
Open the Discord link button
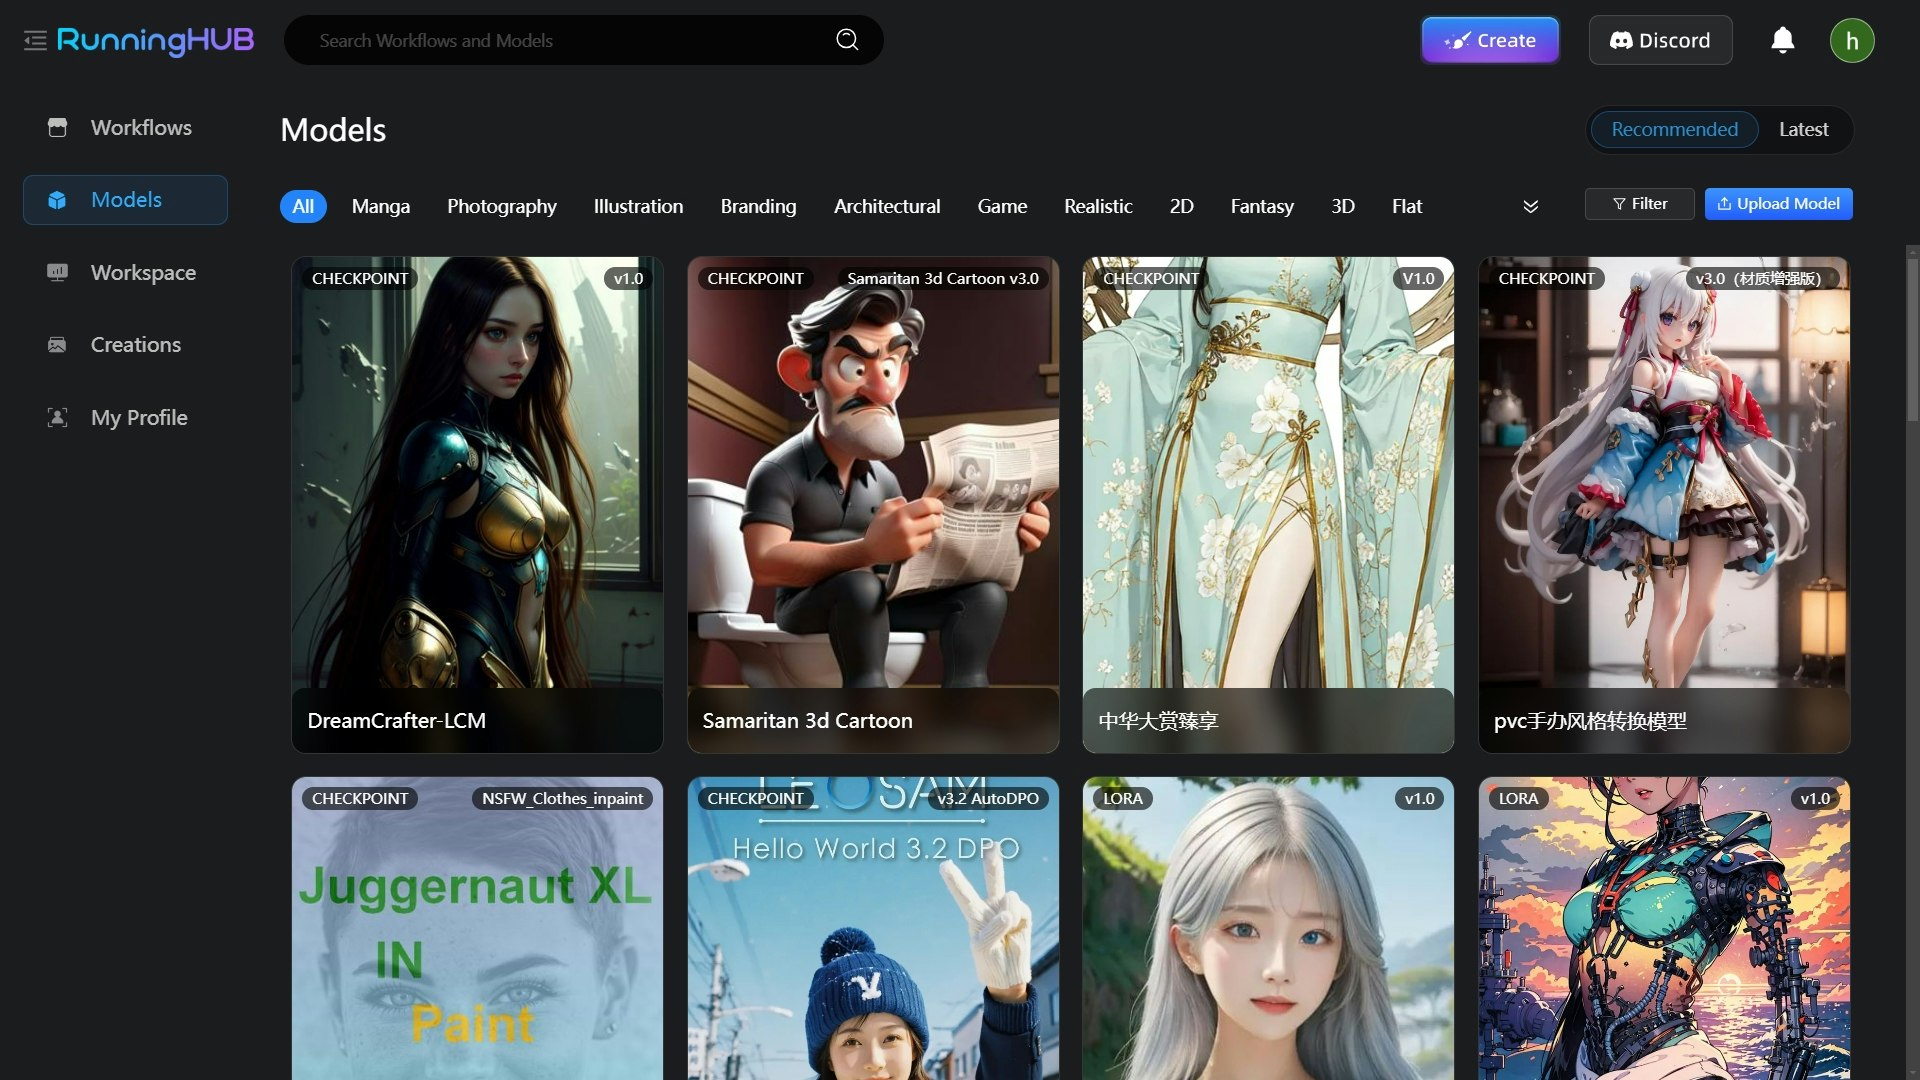tap(1660, 41)
